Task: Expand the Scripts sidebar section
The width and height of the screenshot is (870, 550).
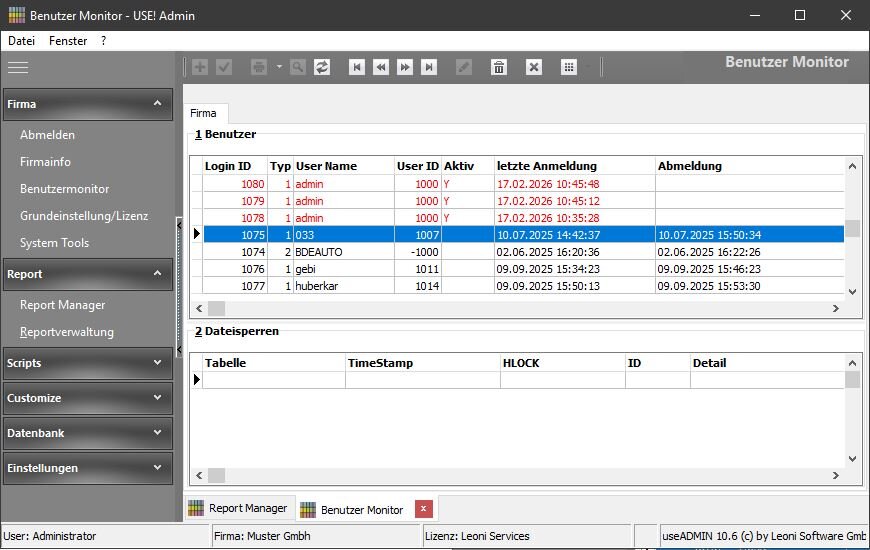Action: point(157,363)
